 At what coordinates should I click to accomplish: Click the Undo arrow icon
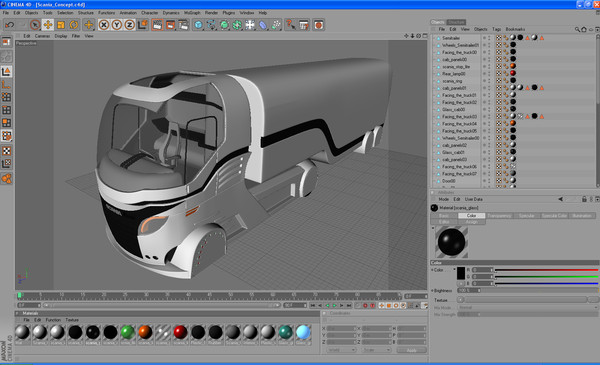point(10,25)
